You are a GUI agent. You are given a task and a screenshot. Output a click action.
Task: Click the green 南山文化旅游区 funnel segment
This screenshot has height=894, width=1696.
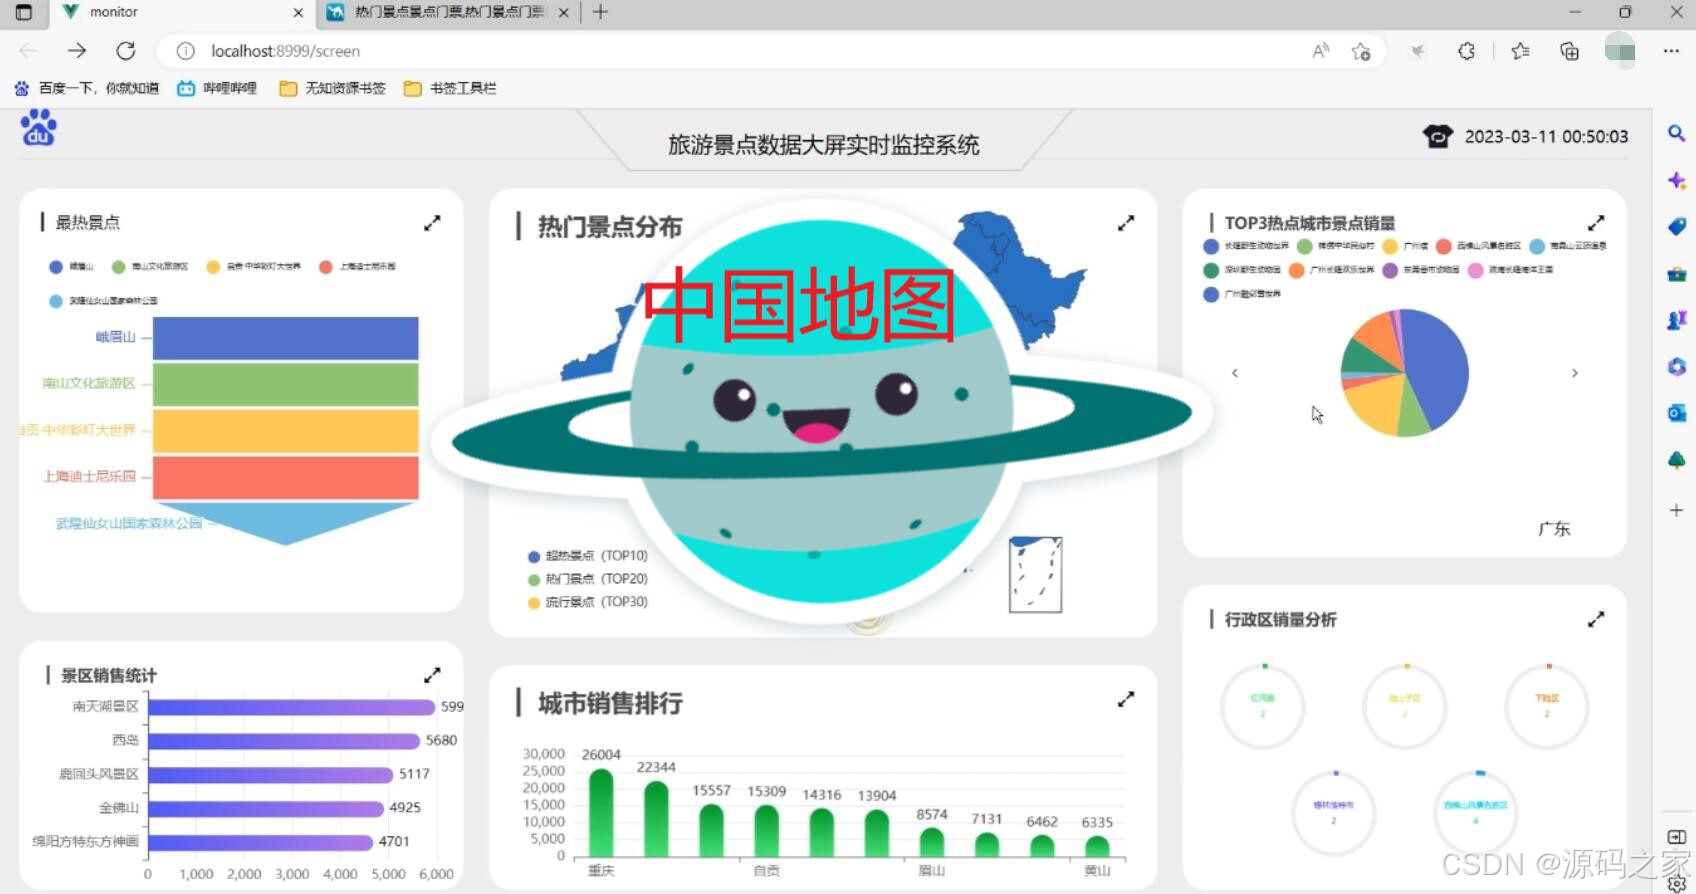click(x=285, y=384)
